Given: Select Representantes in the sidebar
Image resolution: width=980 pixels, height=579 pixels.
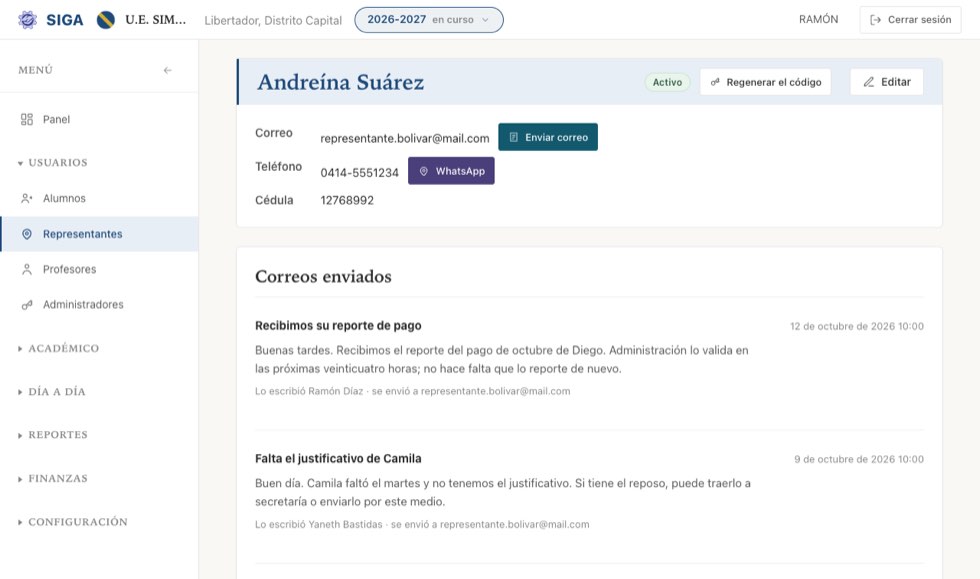Looking at the screenshot, I should point(99,234).
